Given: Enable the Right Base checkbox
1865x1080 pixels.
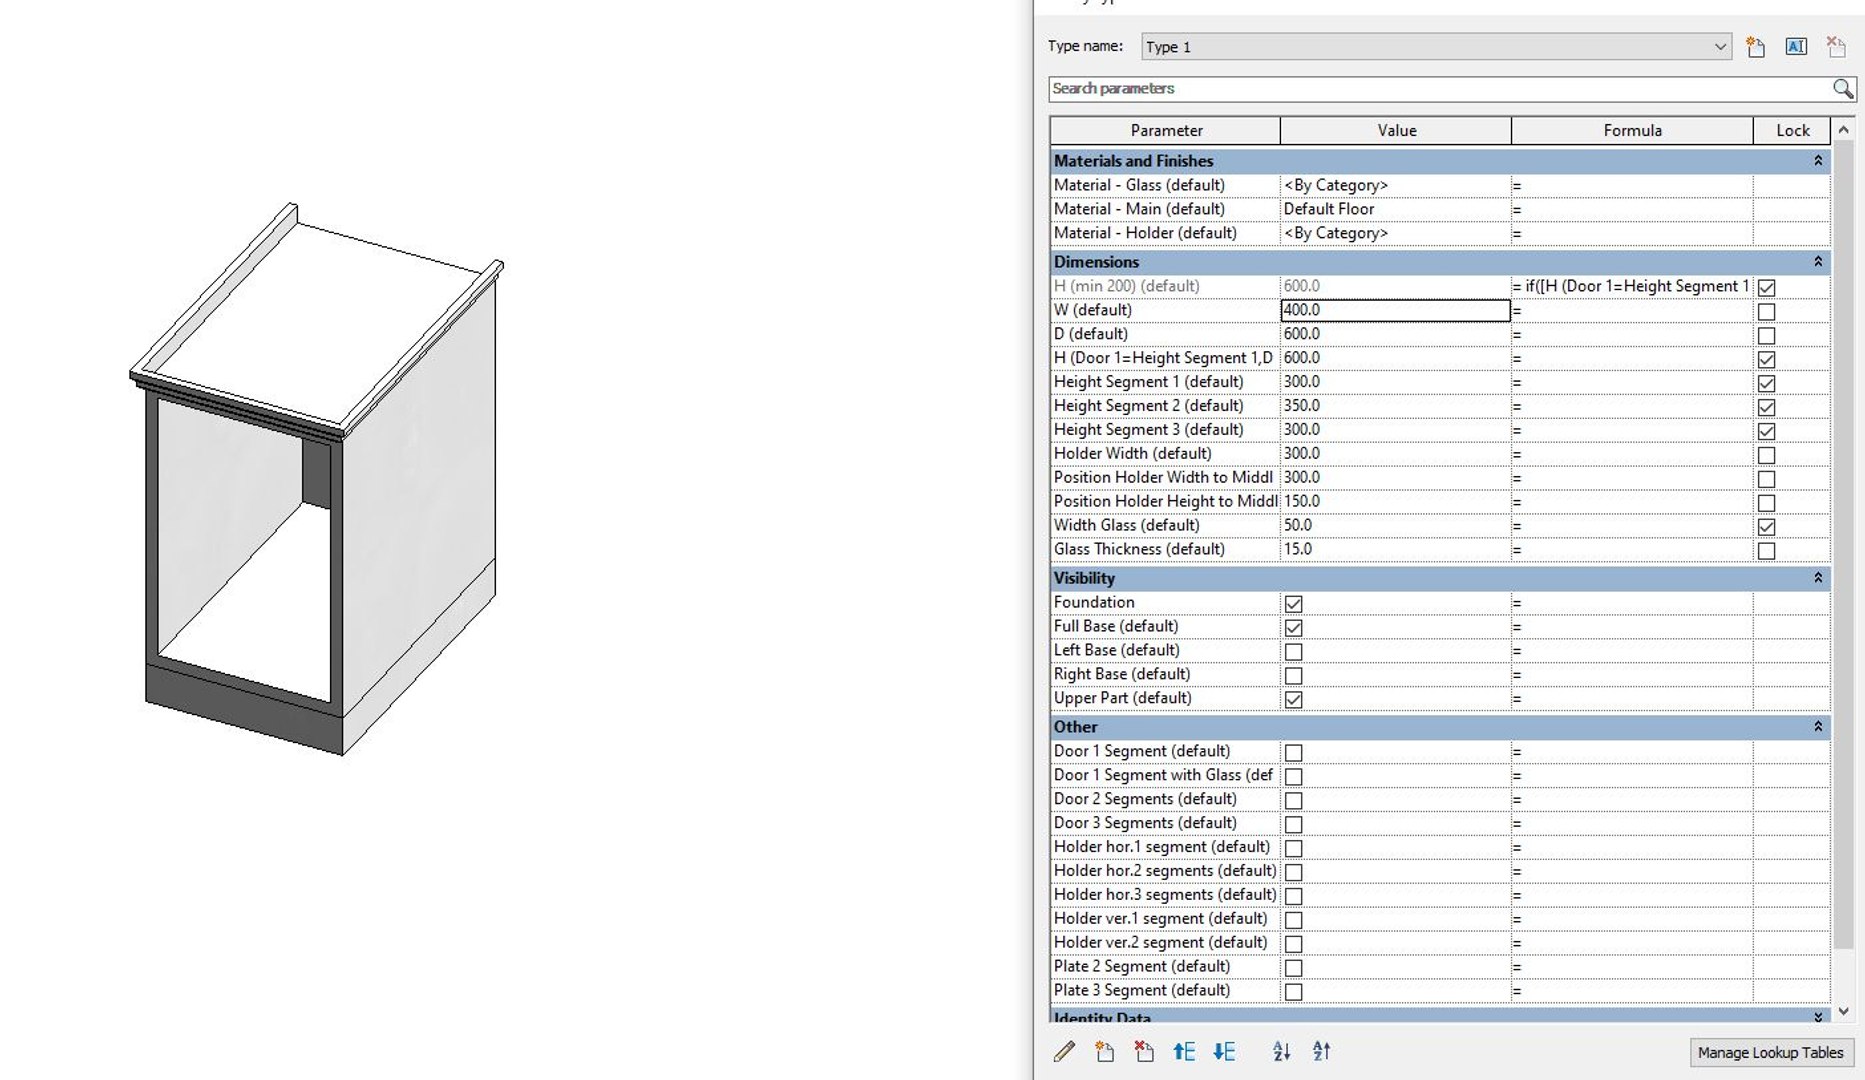Looking at the screenshot, I should [1293, 676].
